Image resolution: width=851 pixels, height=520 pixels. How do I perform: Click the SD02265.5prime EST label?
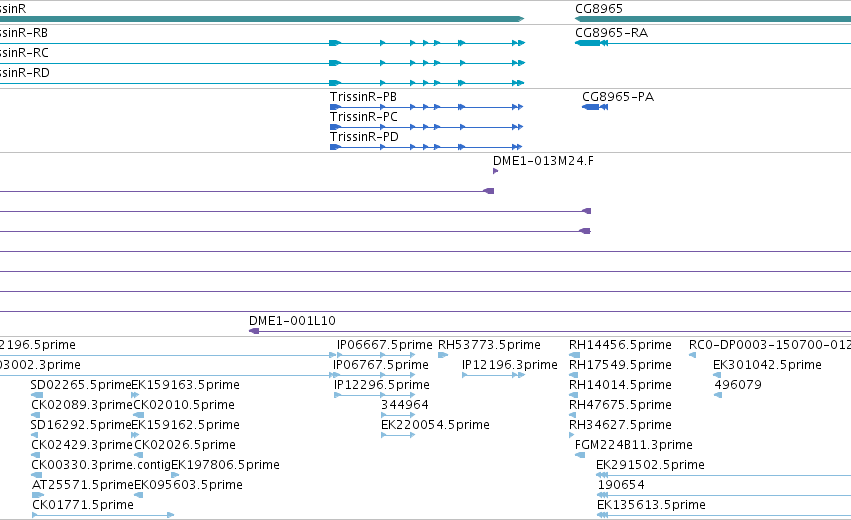coord(81,385)
